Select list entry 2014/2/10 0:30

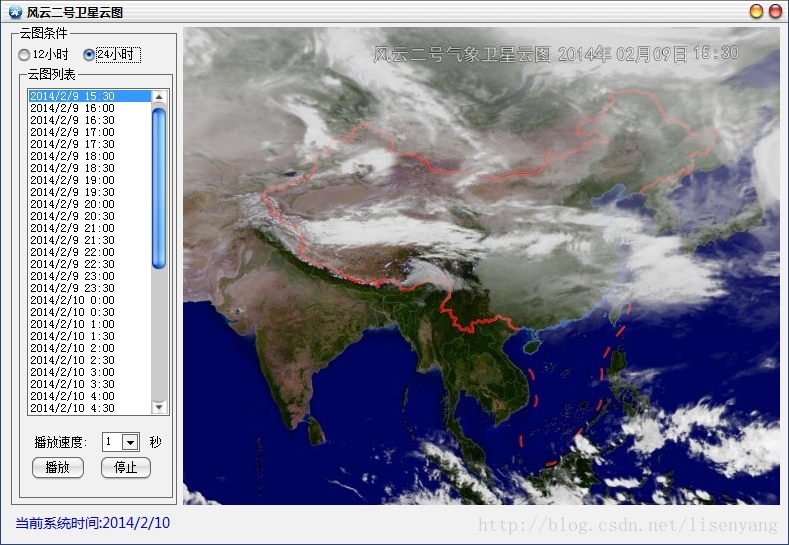point(90,312)
